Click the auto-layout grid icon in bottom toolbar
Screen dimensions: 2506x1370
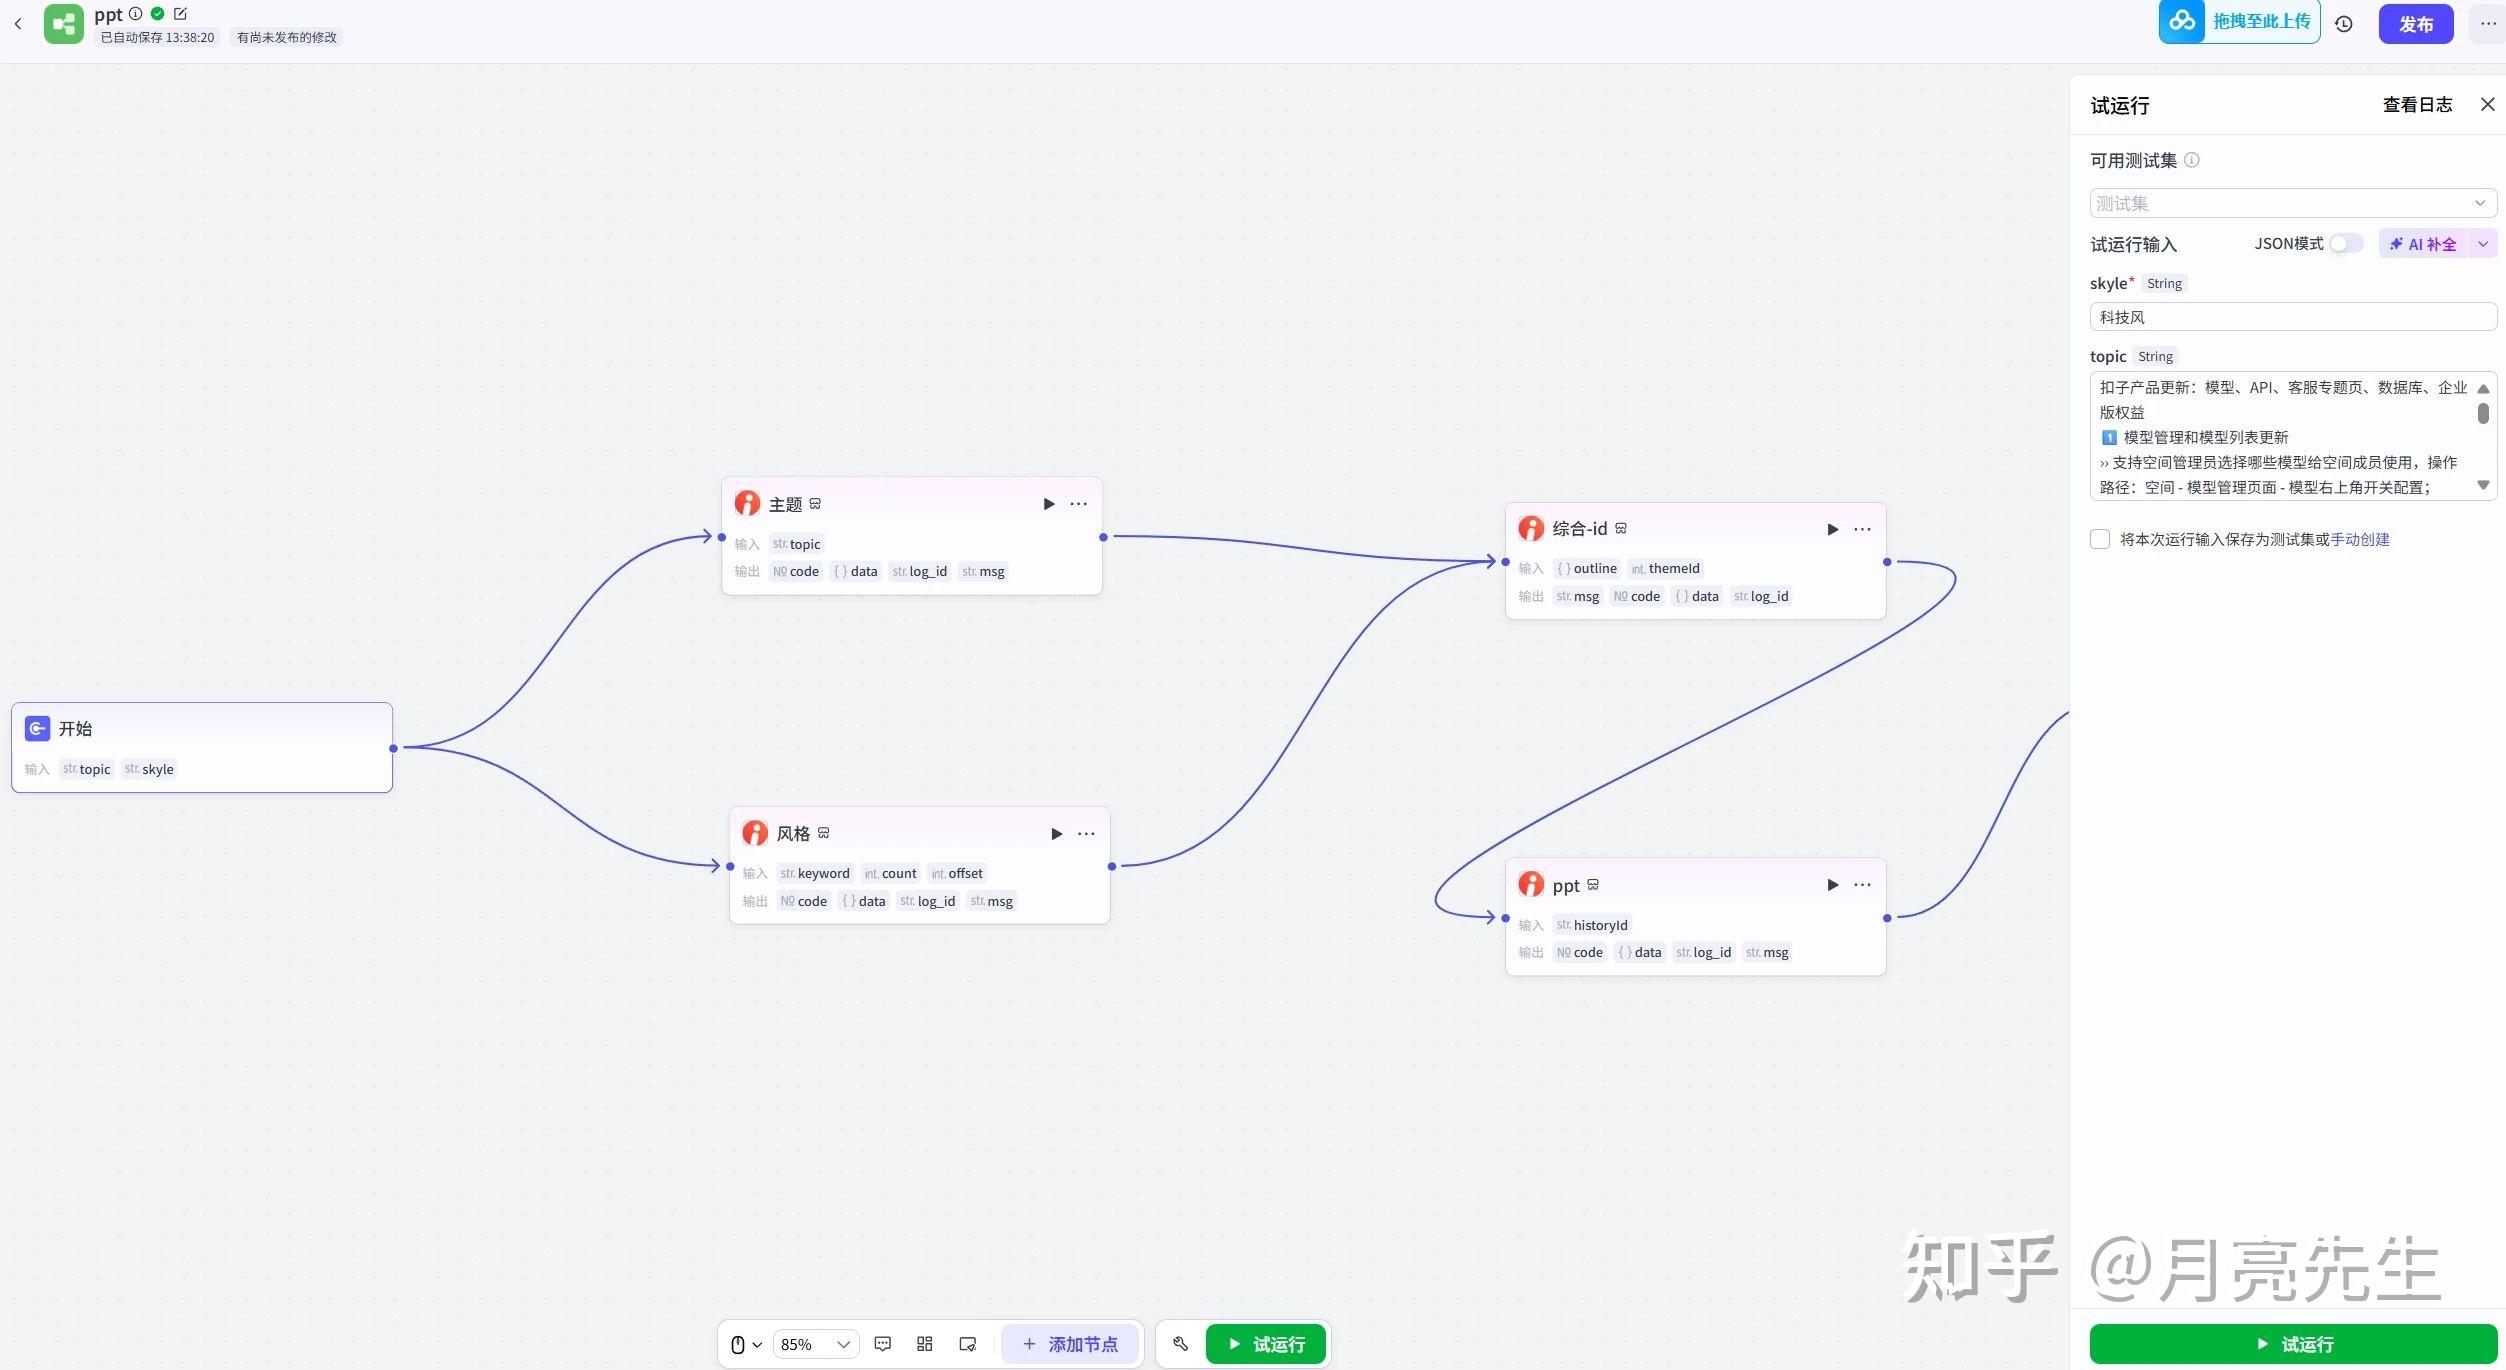(924, 1344)
